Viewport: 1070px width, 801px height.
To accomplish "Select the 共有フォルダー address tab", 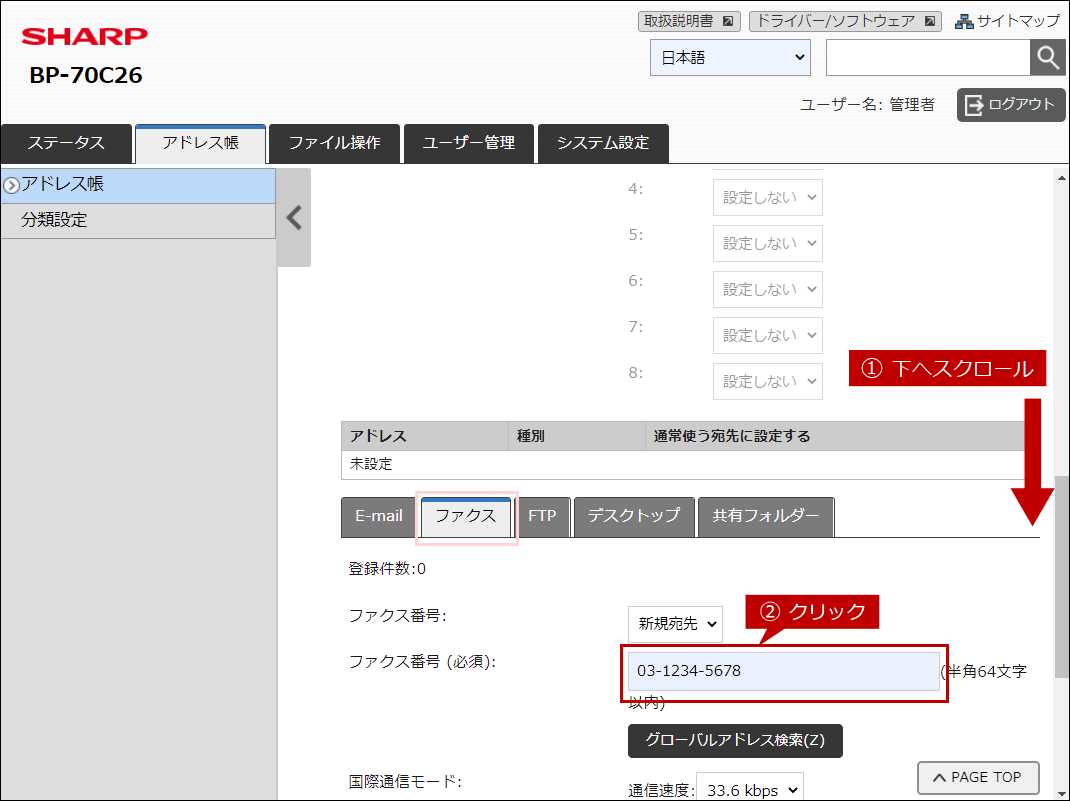I will [x=766, y=516].
